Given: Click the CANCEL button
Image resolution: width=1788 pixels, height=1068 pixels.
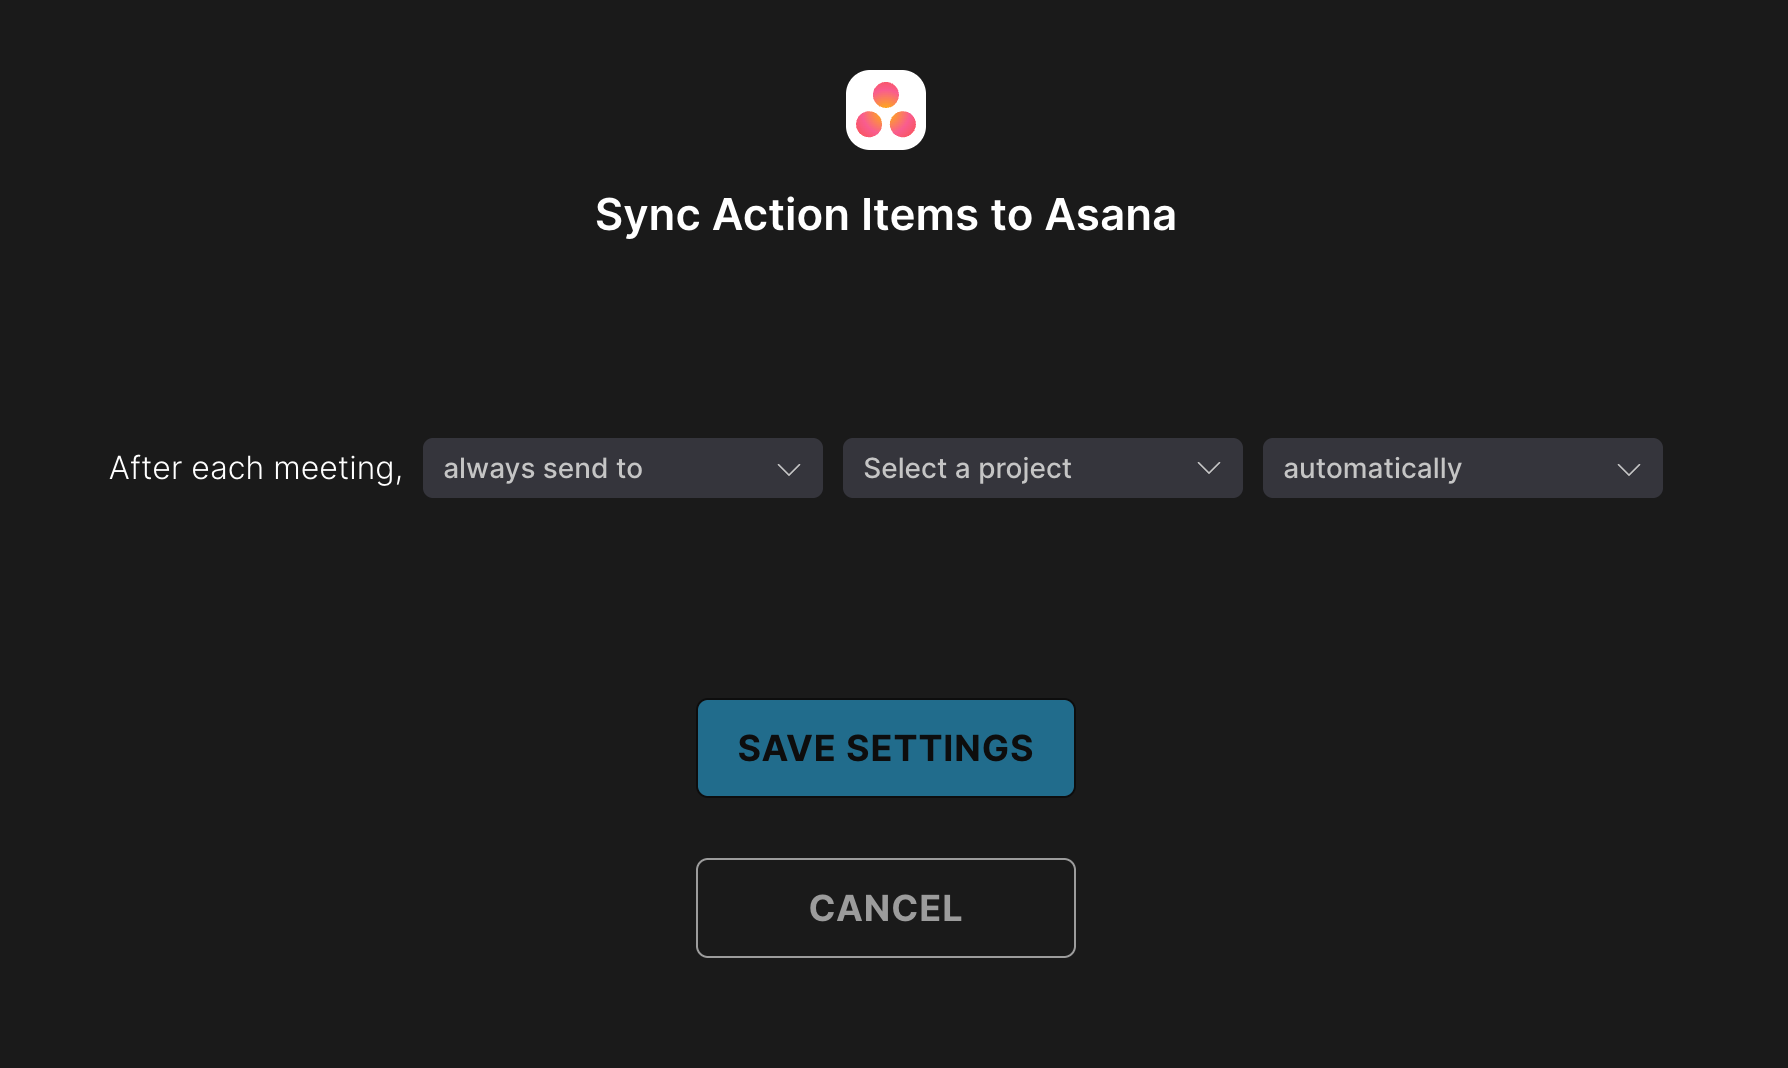Looking at the screenshot, I should pyautogui.click(x=886, y=908).
